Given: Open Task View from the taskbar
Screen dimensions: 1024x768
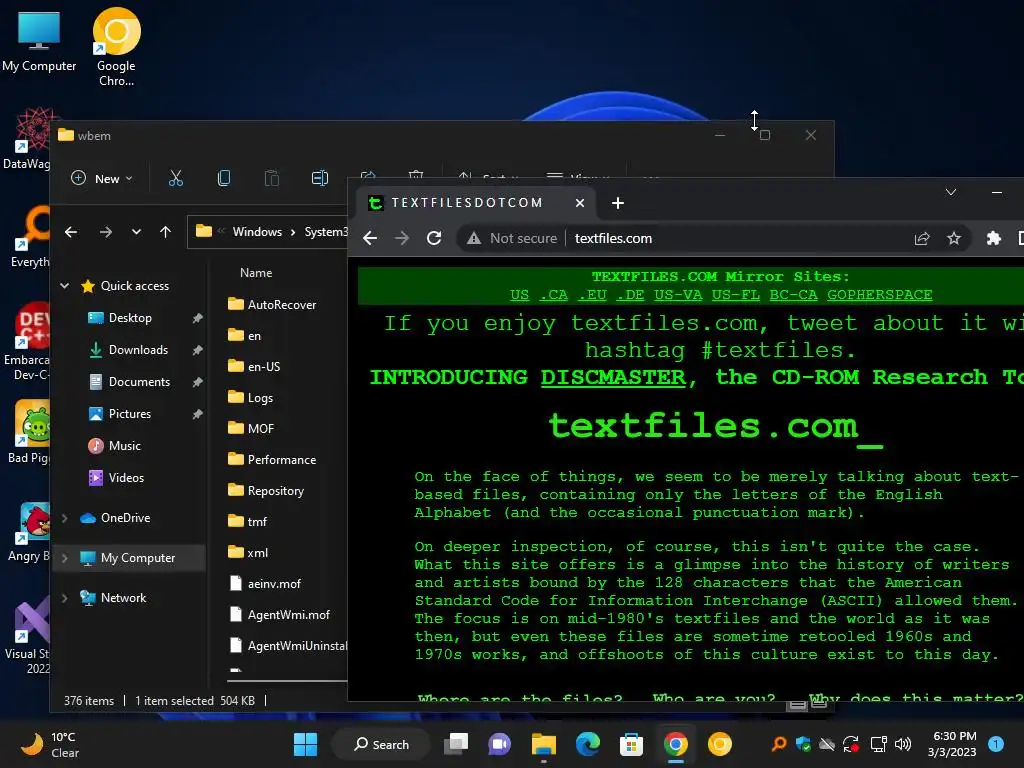Looking at the screenshot, I should tap(456, 744).
